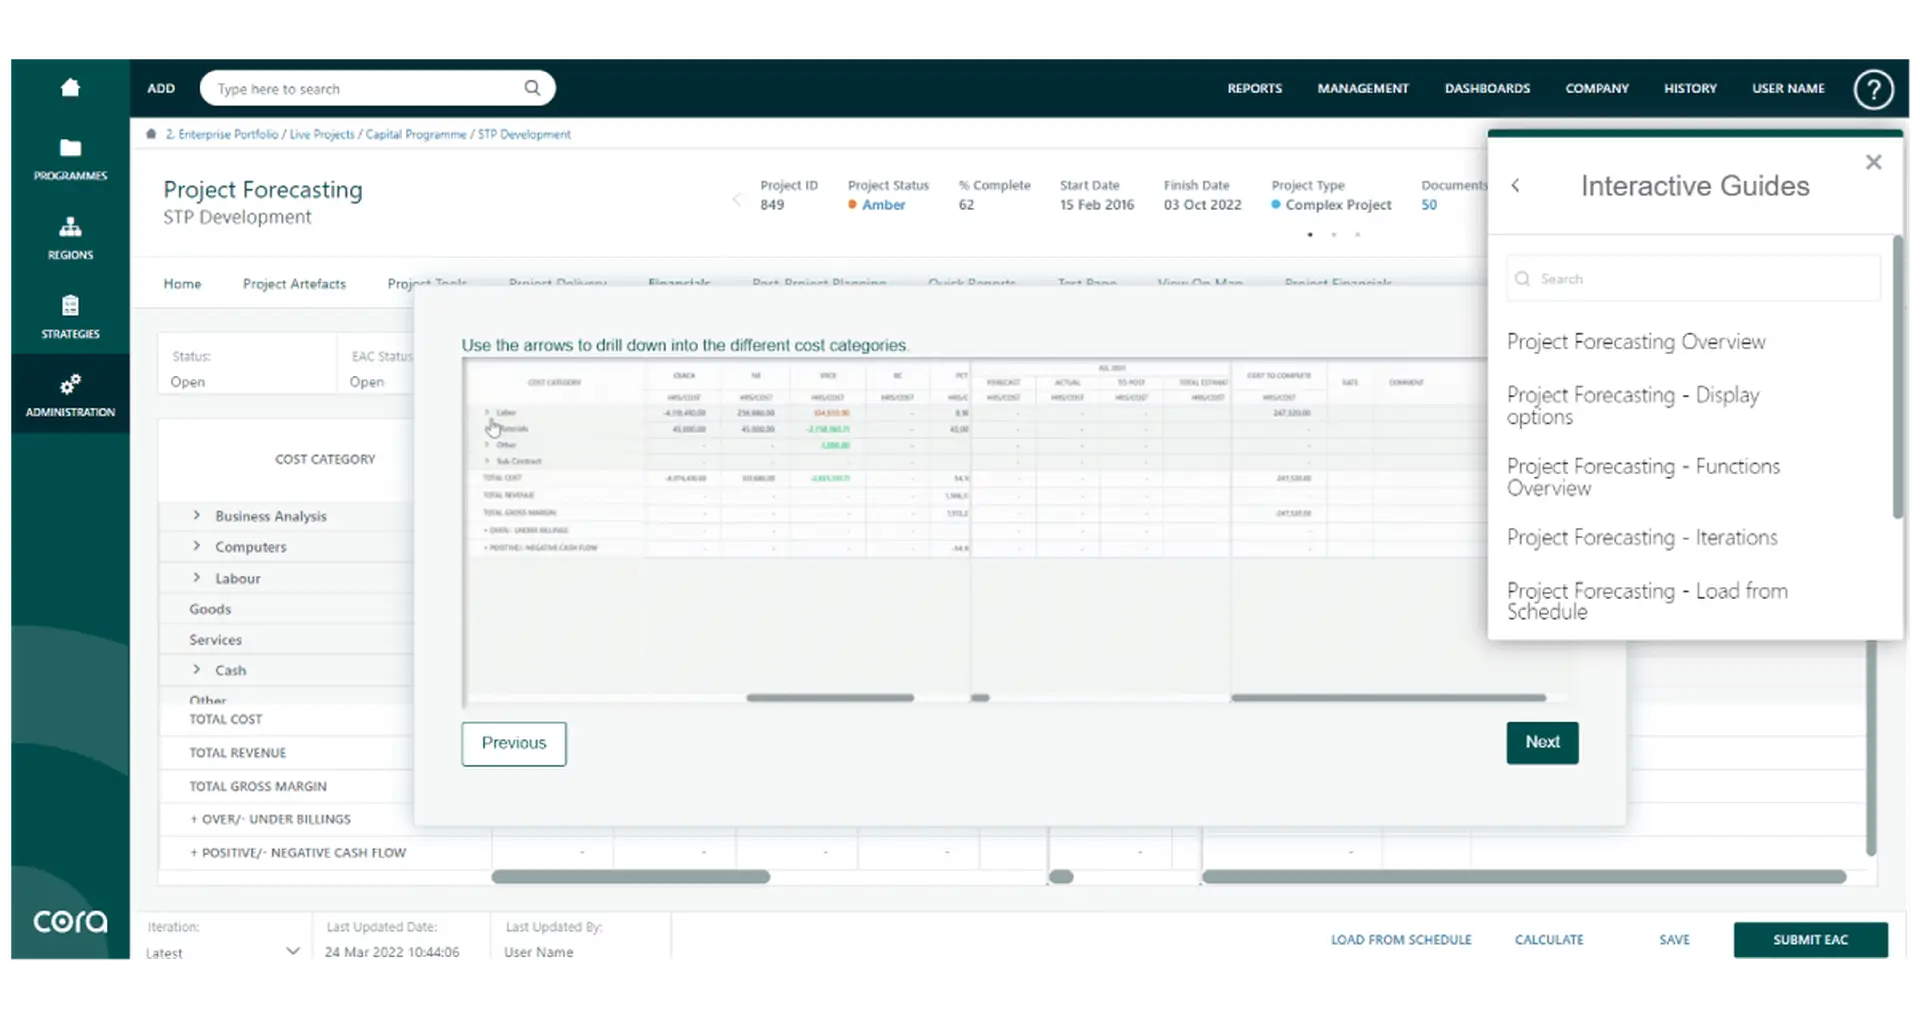Viewport: 1920px width, 1018px height.
Task: Open the Reports menu
Action: pyautogui.click(x=1254, y=89)
